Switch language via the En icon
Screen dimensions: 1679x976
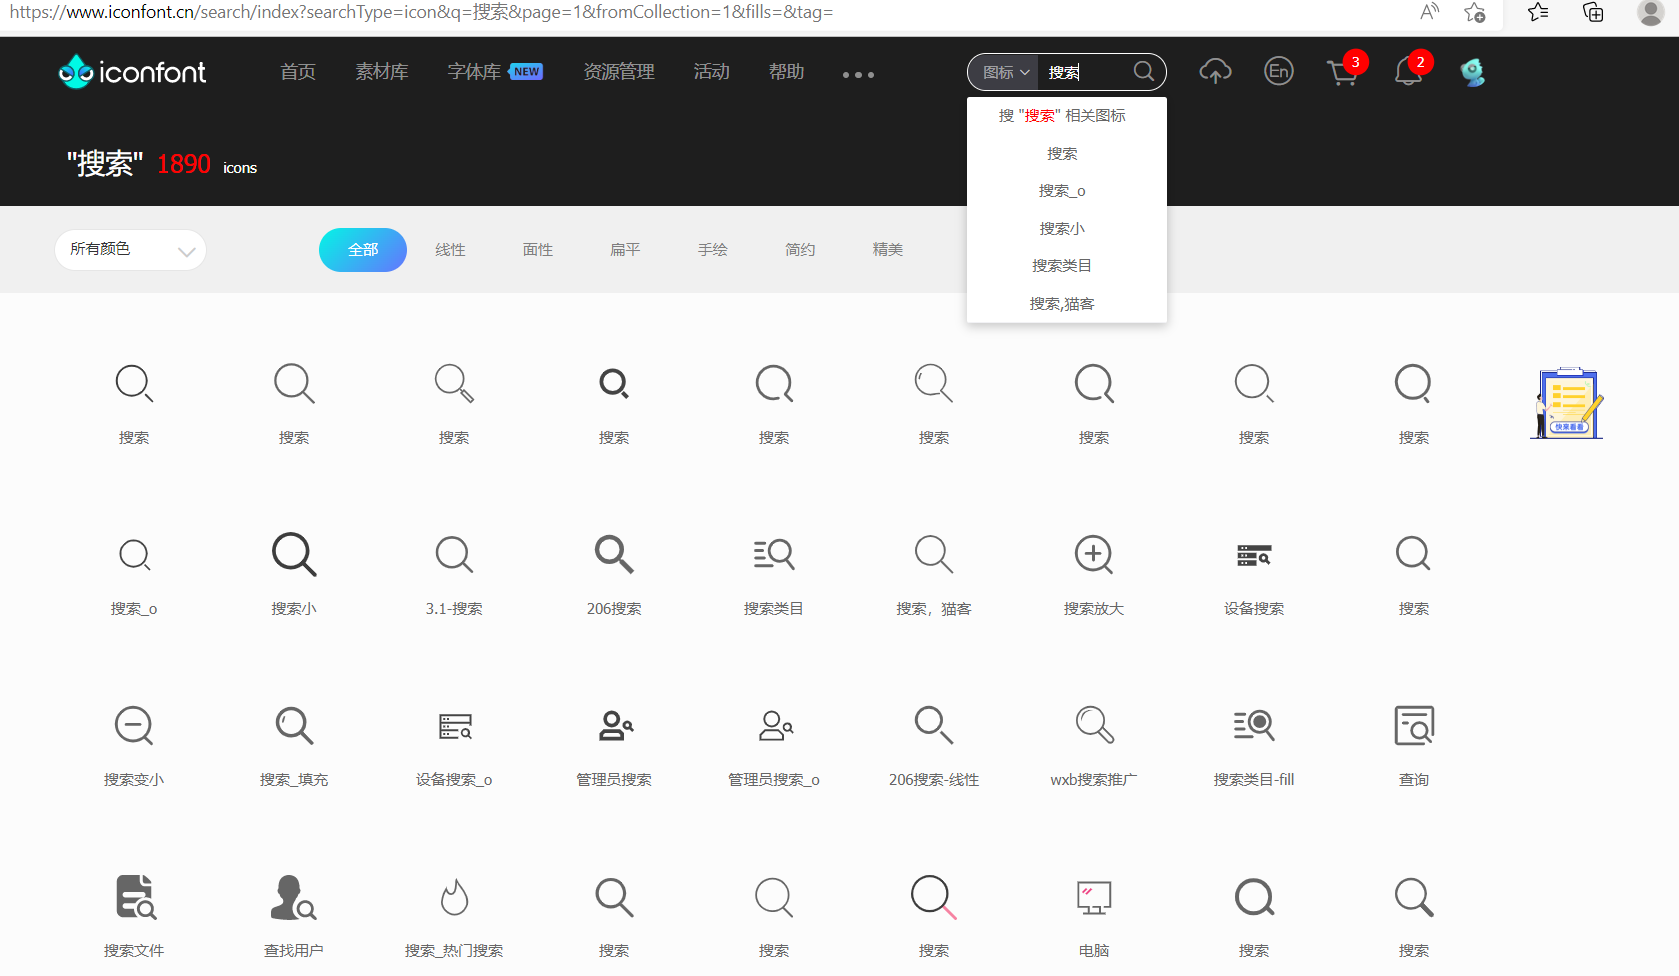[x=1277, y=70]
